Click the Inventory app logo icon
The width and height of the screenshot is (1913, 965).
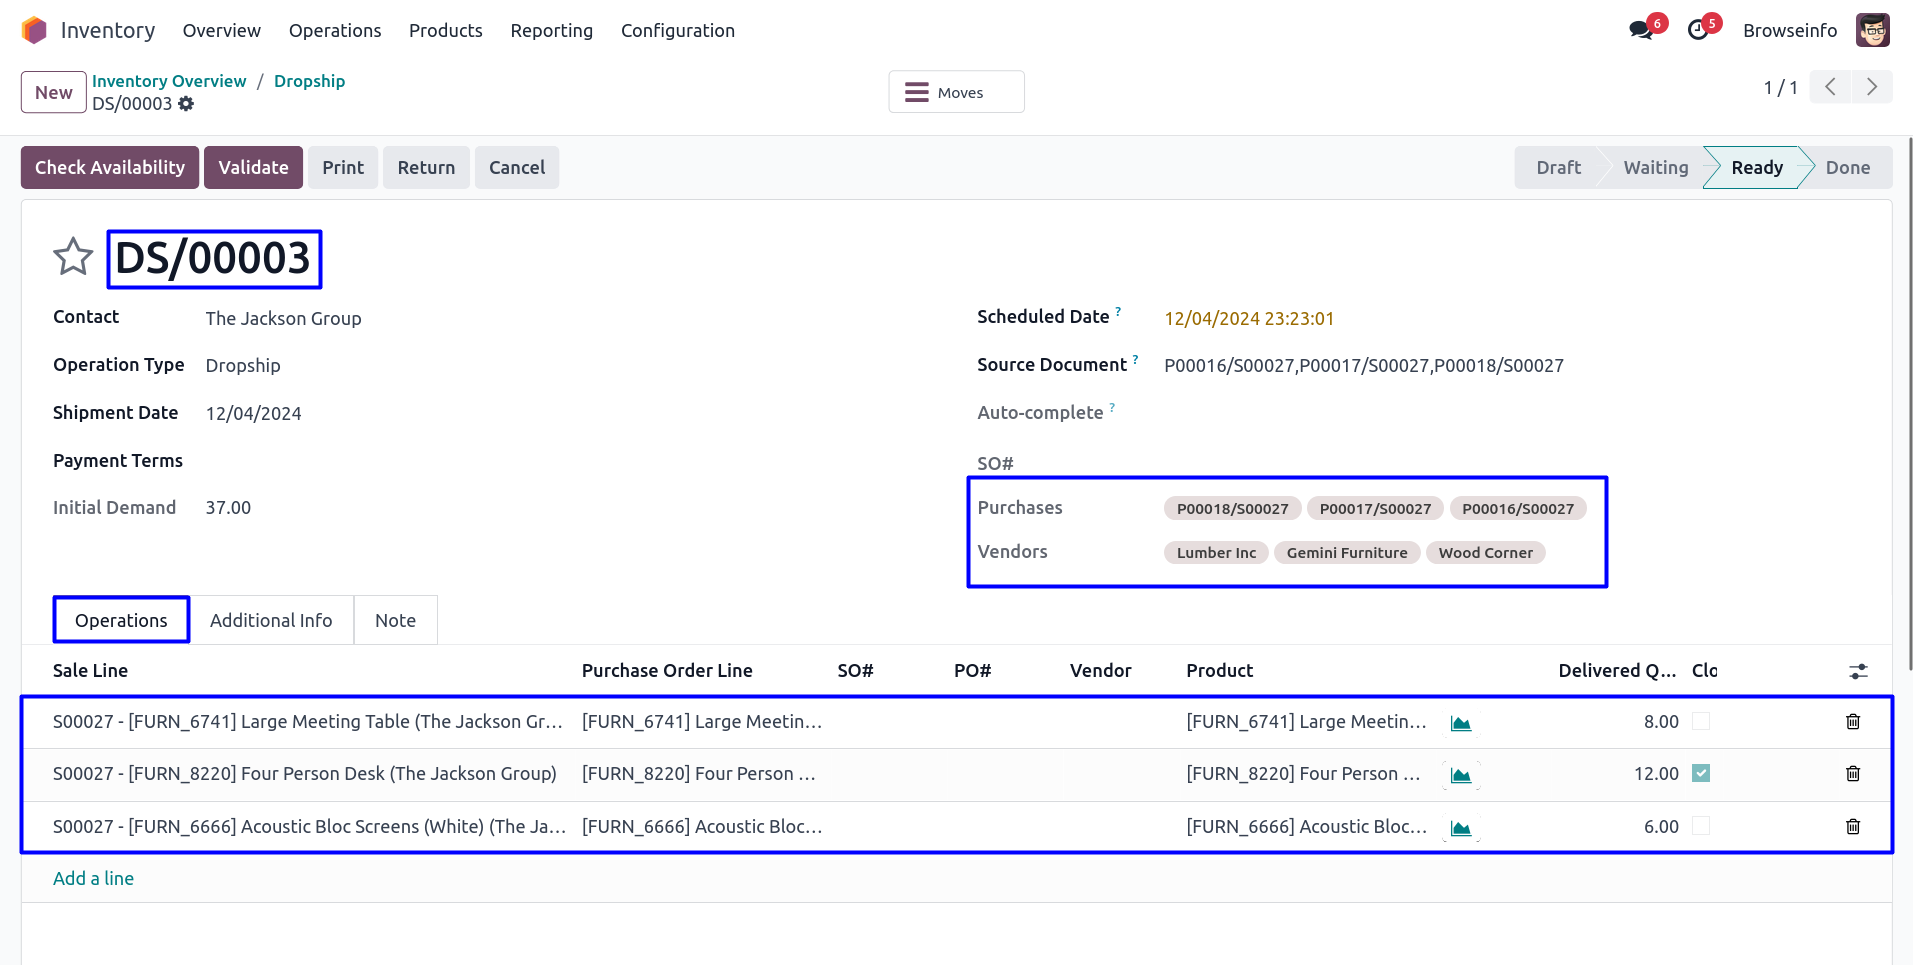34,30
